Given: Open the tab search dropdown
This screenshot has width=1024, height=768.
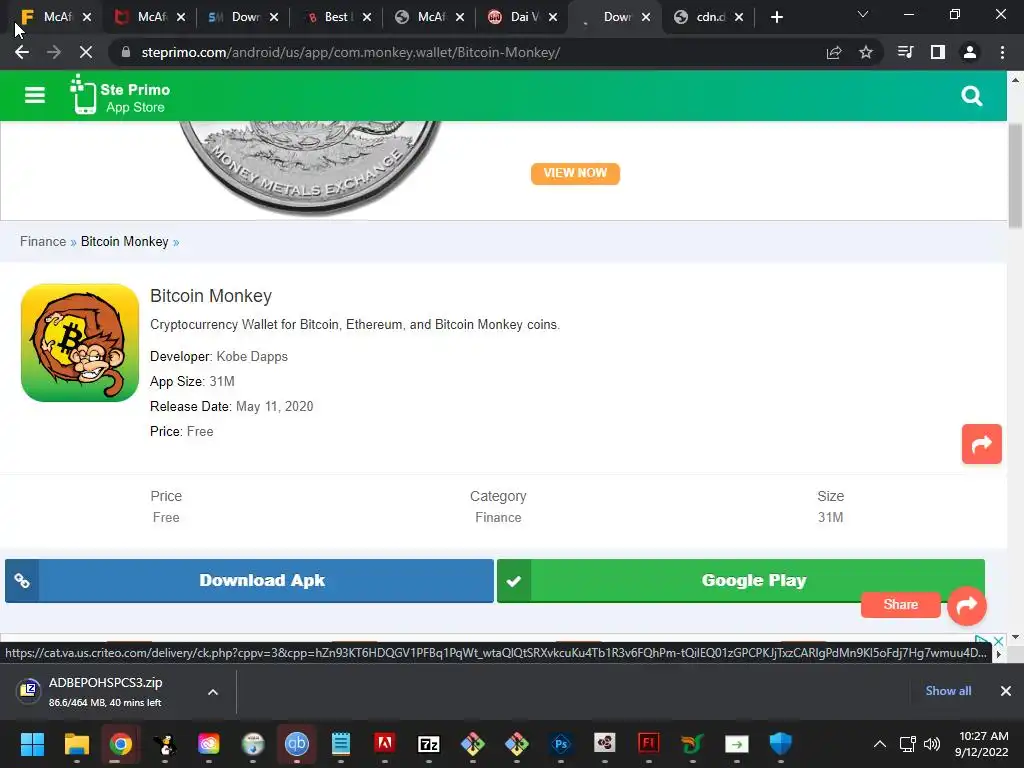Looking at the screenshot, I should pyautogui.click(x=863, y=14).
